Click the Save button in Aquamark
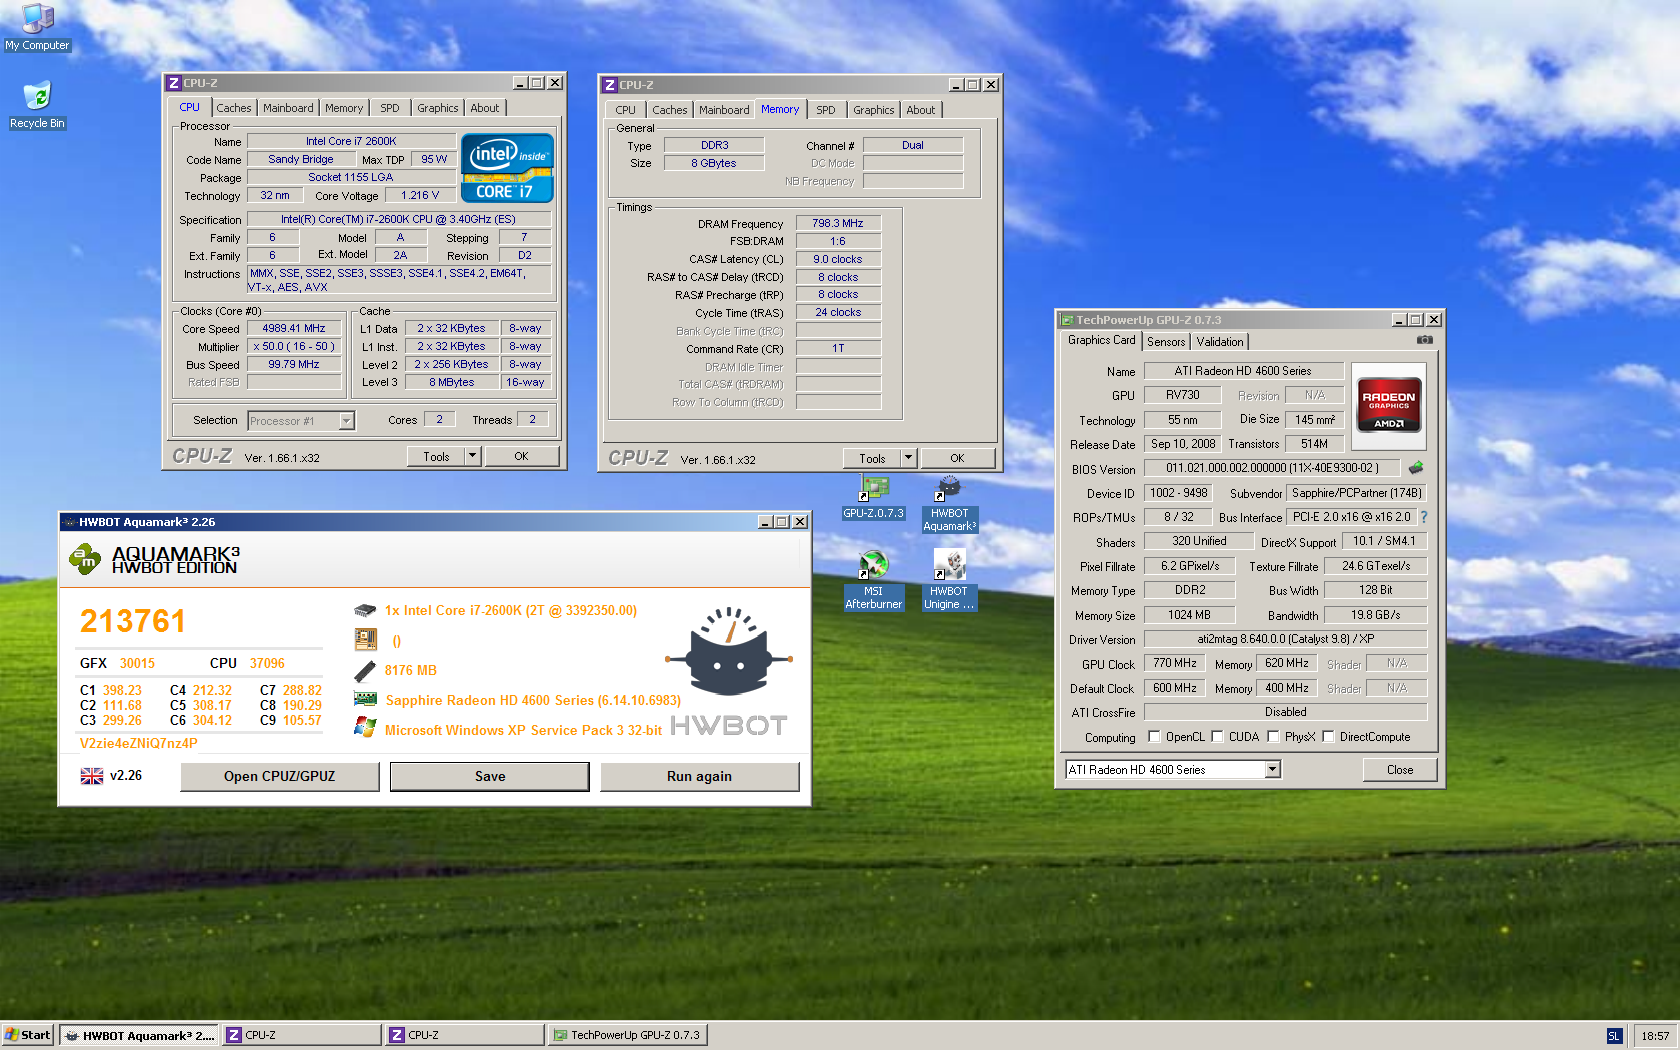 tap(490, 776)
